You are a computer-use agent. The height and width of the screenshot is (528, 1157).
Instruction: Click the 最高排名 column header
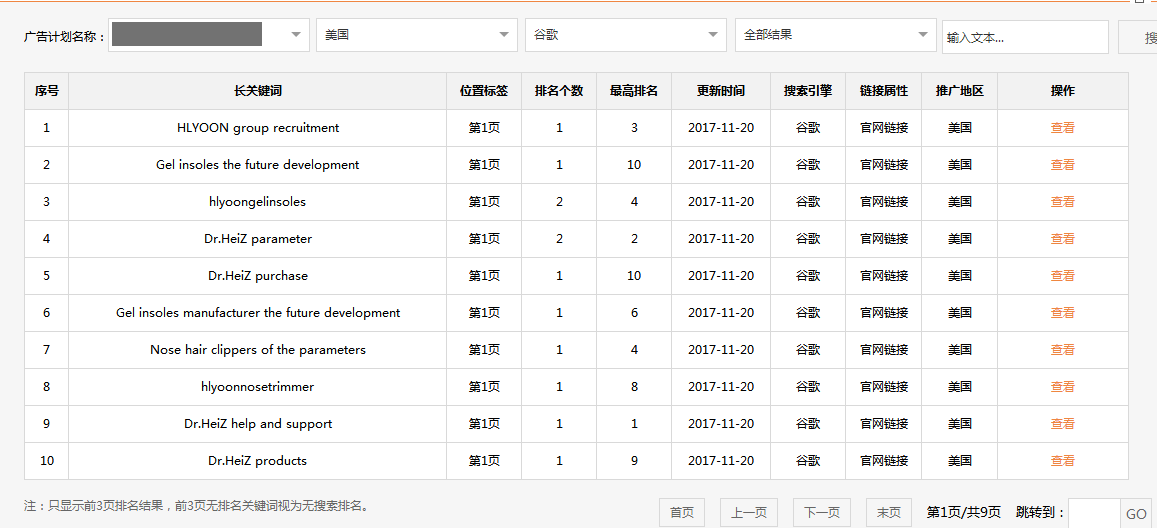click(634, 91)
